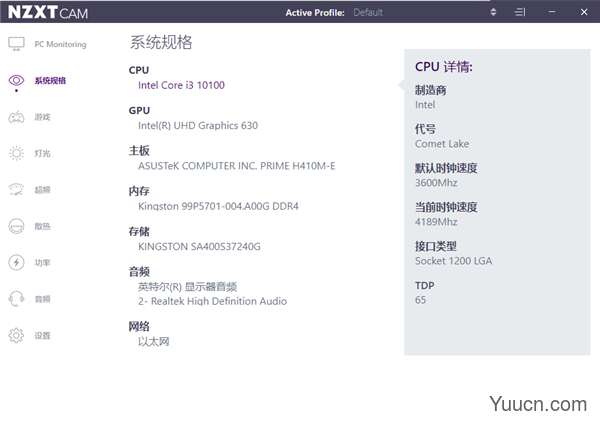This screenshot has height=434, width=600.
Task: Open the 超频 gauge icon
Action: [16, 189]
